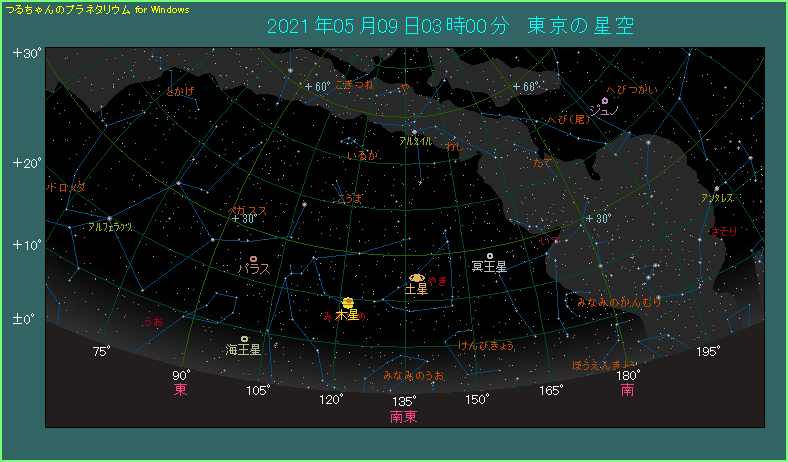Click the Juno asteroid marker (ジュノー)

[x=605, y=101]
